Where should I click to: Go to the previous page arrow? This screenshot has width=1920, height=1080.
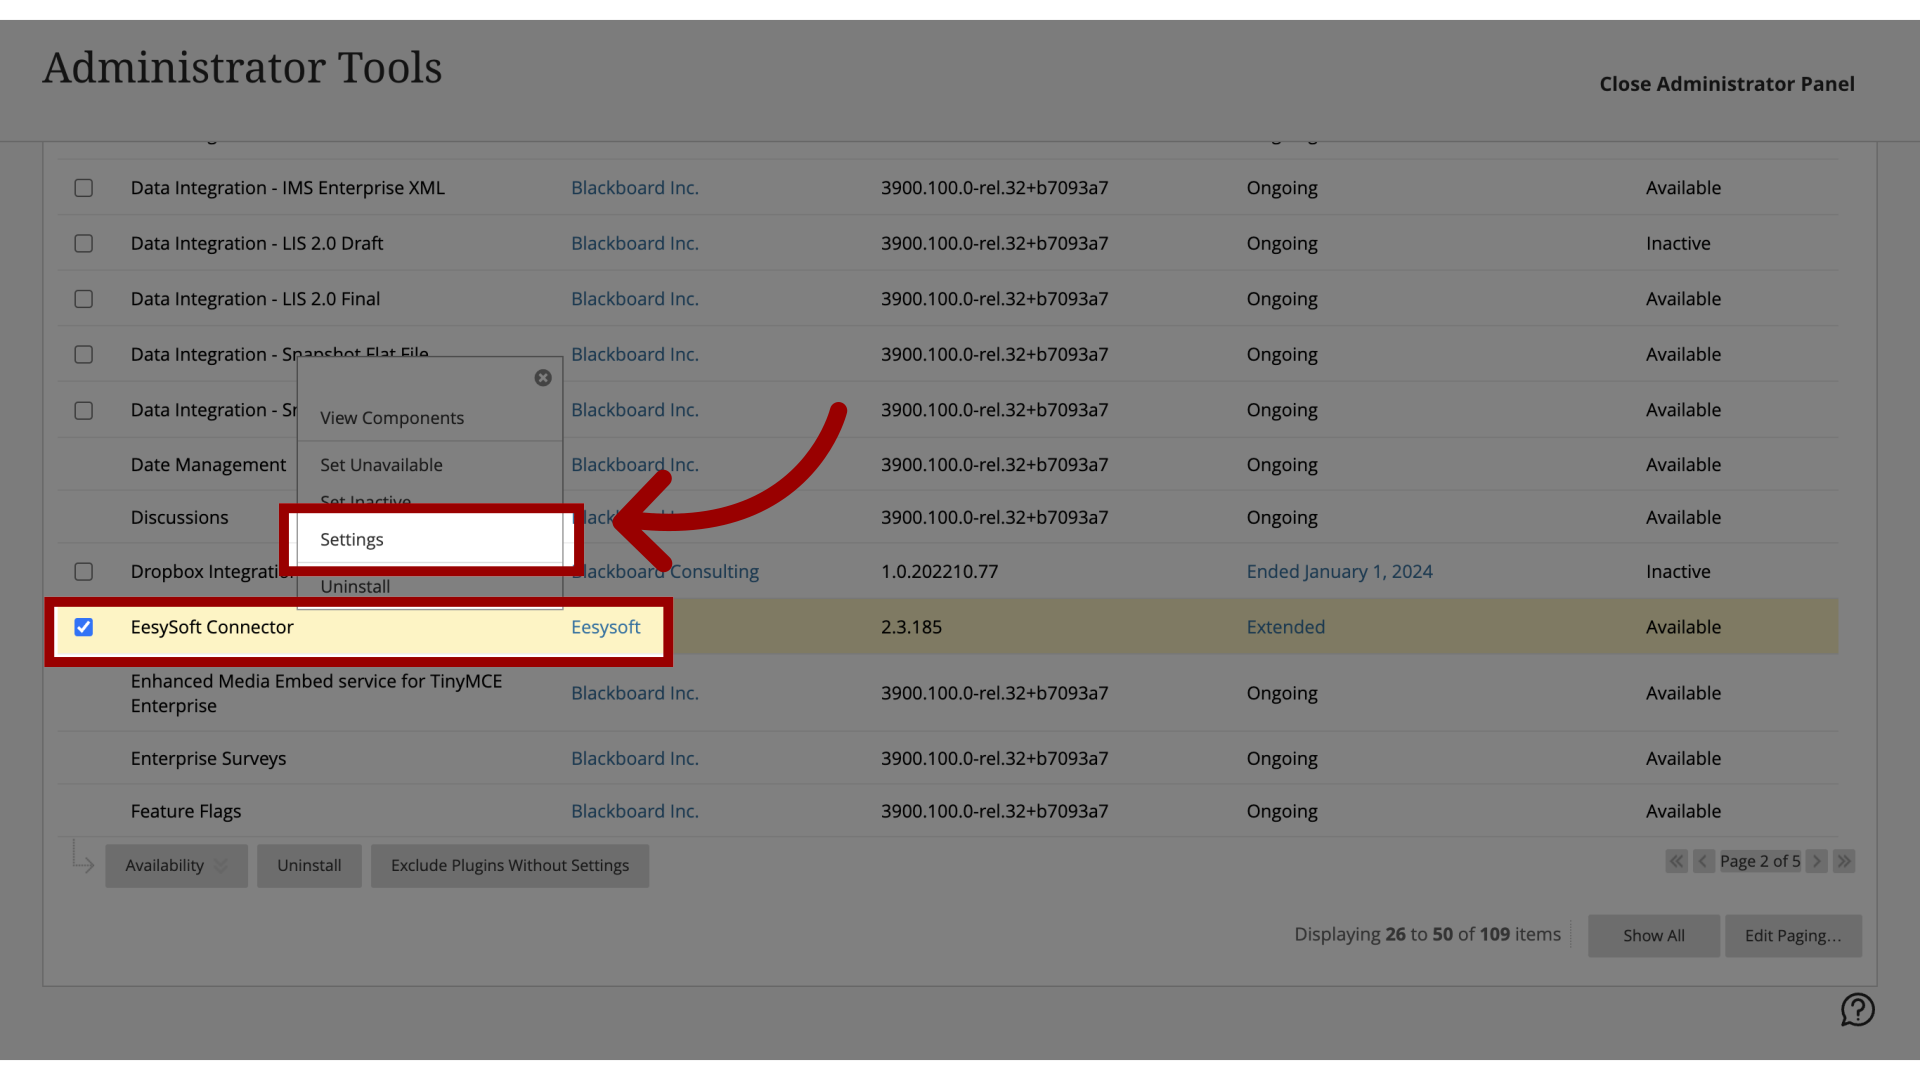[1704, 861]
